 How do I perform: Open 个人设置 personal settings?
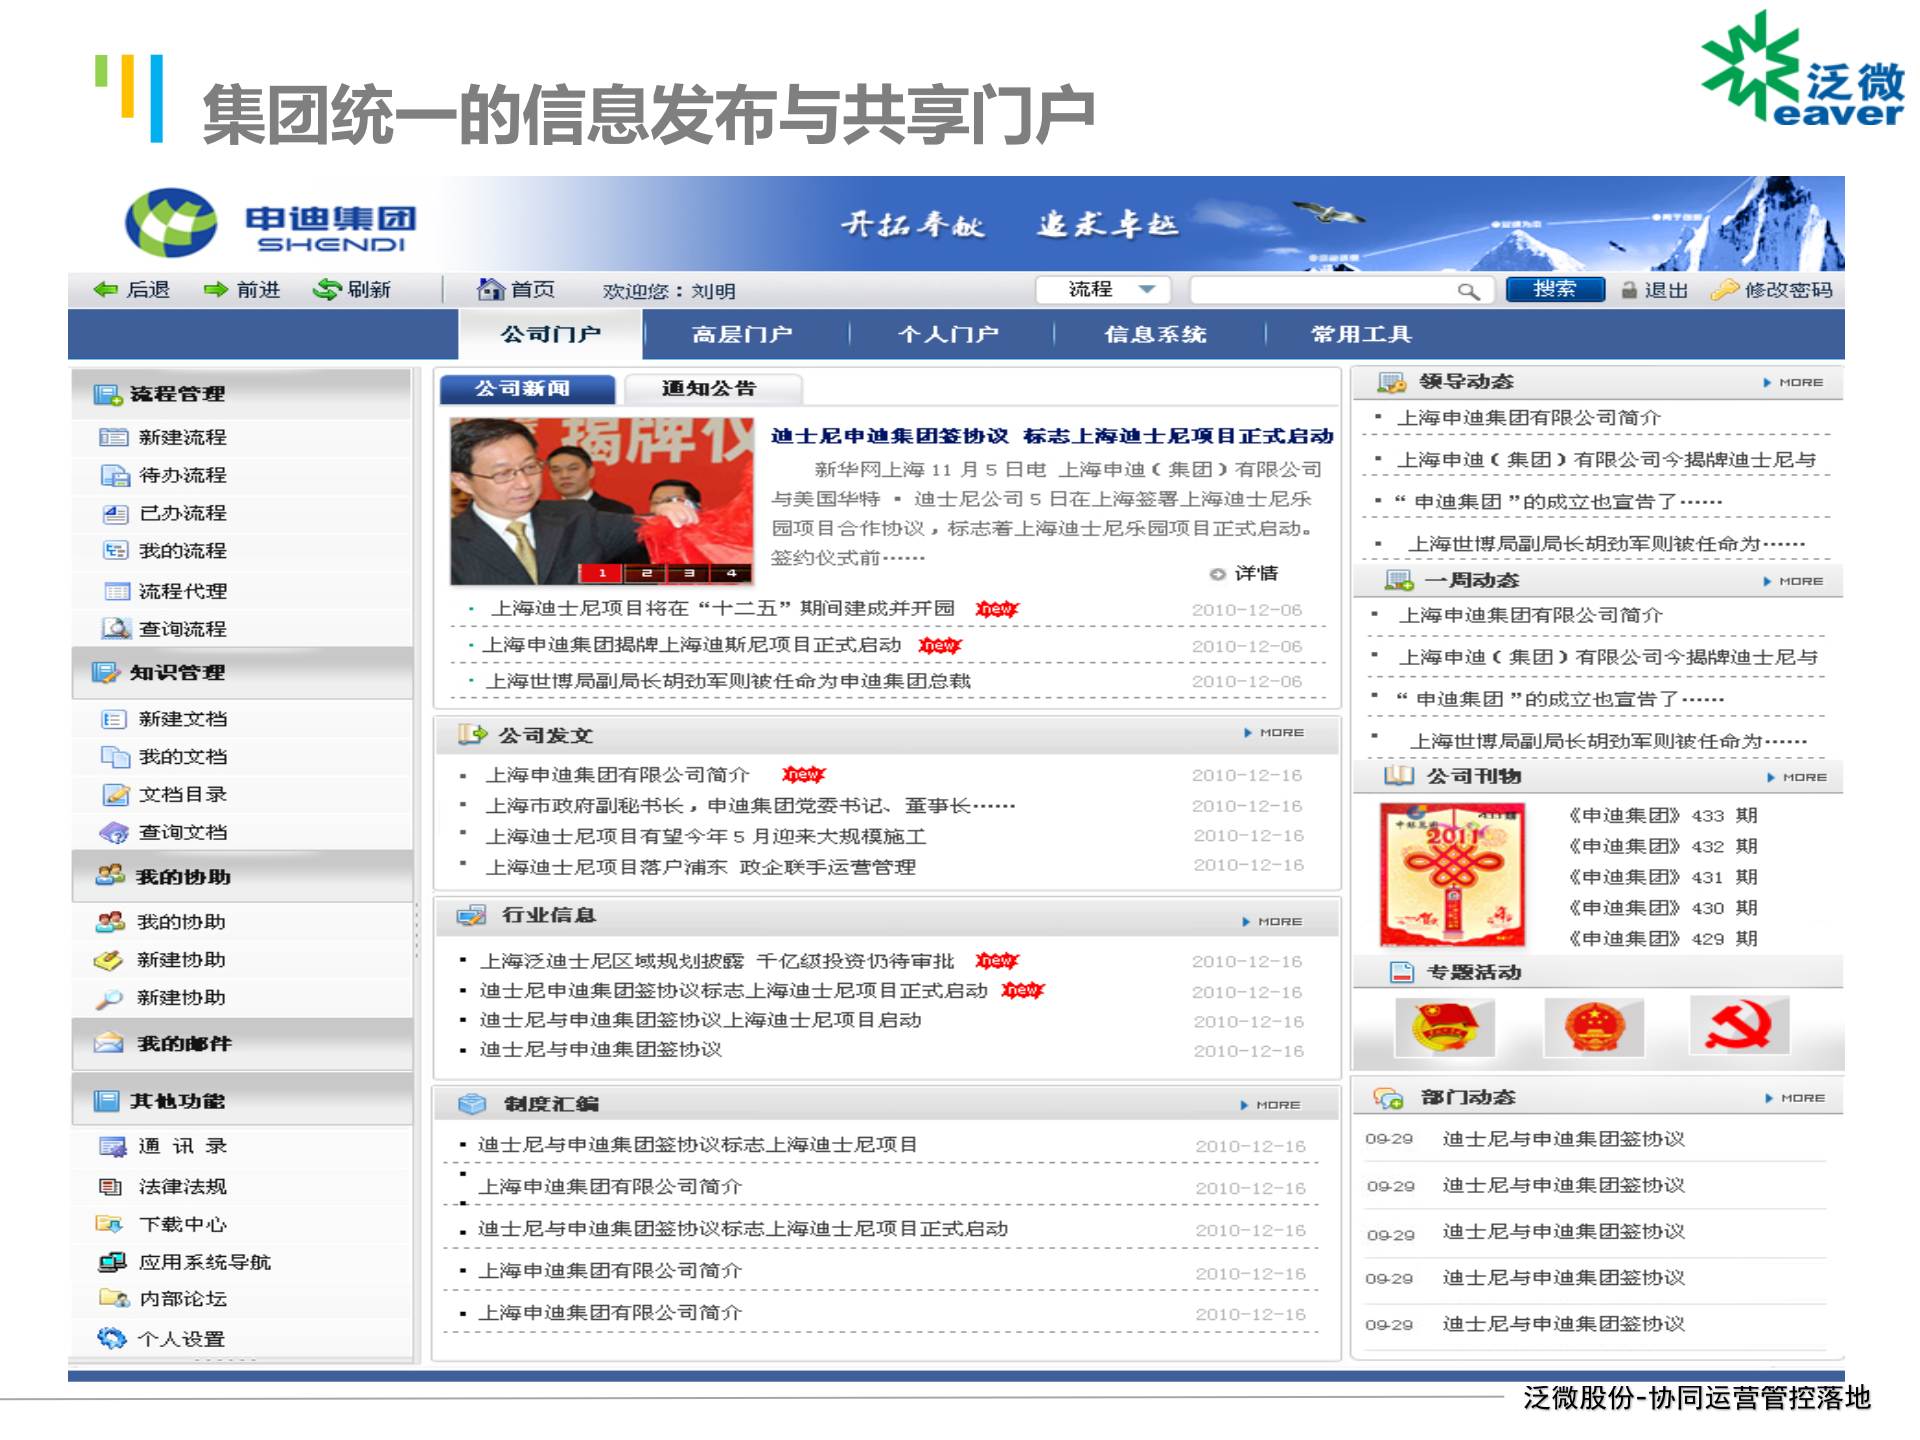183,1338
